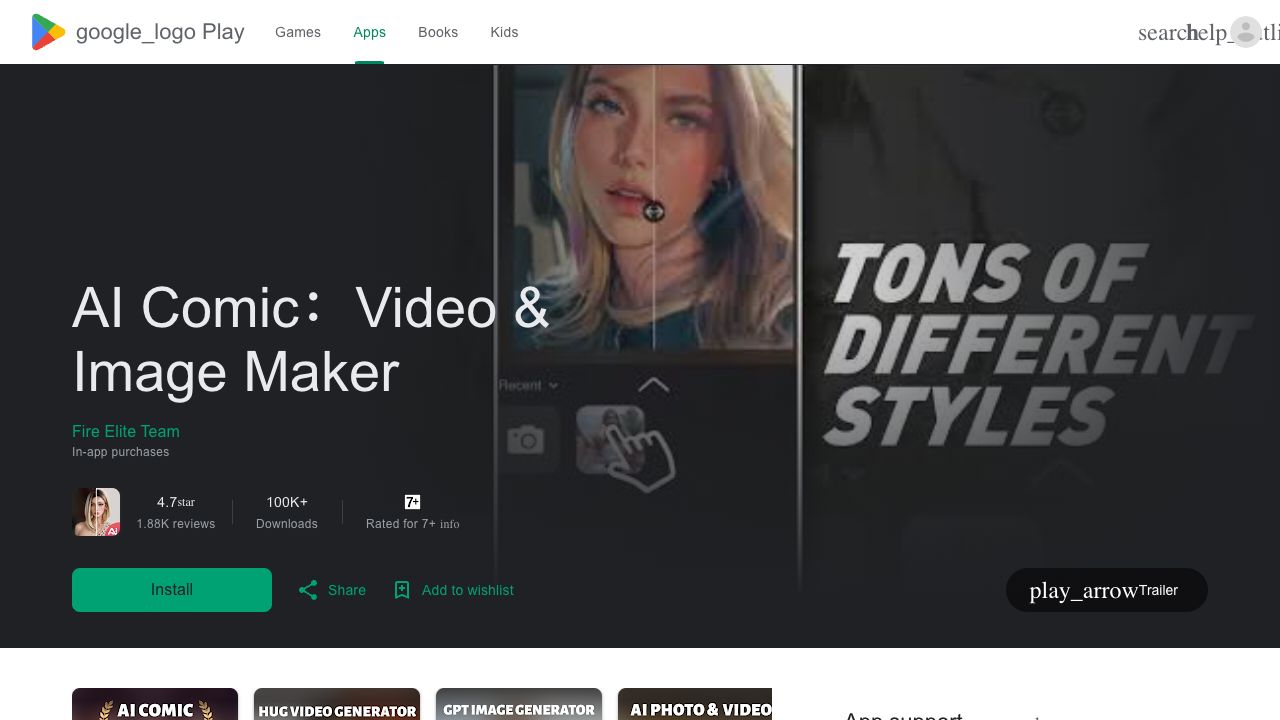
Task: Click the 7+ content rating badge
Action: [412, 502]
